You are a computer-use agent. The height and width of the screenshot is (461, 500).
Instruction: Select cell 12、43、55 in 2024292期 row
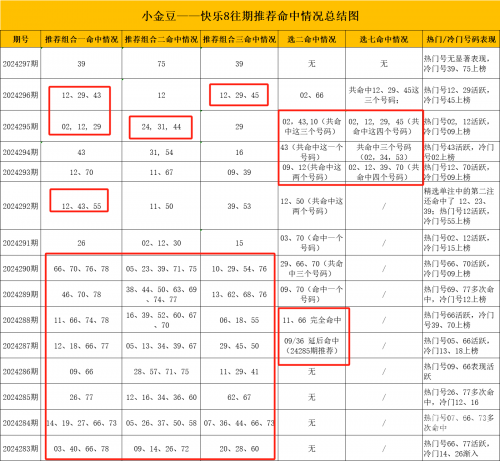click(81, 206)
